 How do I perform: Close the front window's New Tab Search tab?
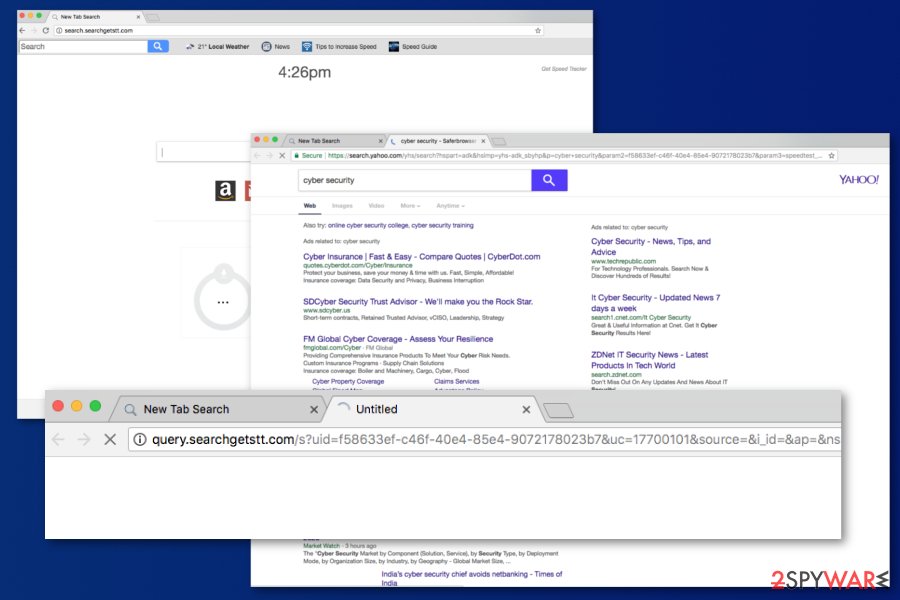tap(314, 409)
